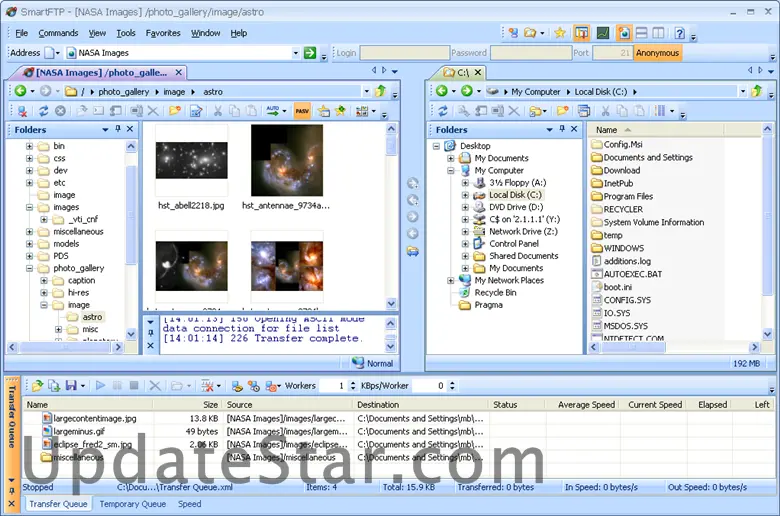Viewport: 780px width, 516px height.
Task: Click the cut scissors icon in local toolbar
Action: point(605,110)
